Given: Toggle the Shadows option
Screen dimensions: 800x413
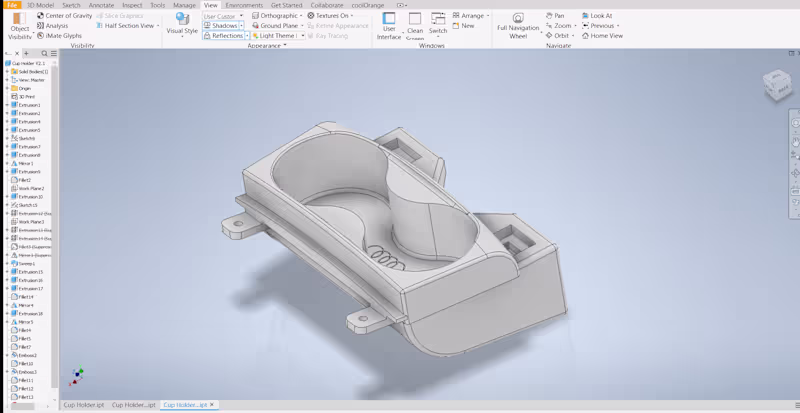Looking at the screenshot, I should point(221,26).
